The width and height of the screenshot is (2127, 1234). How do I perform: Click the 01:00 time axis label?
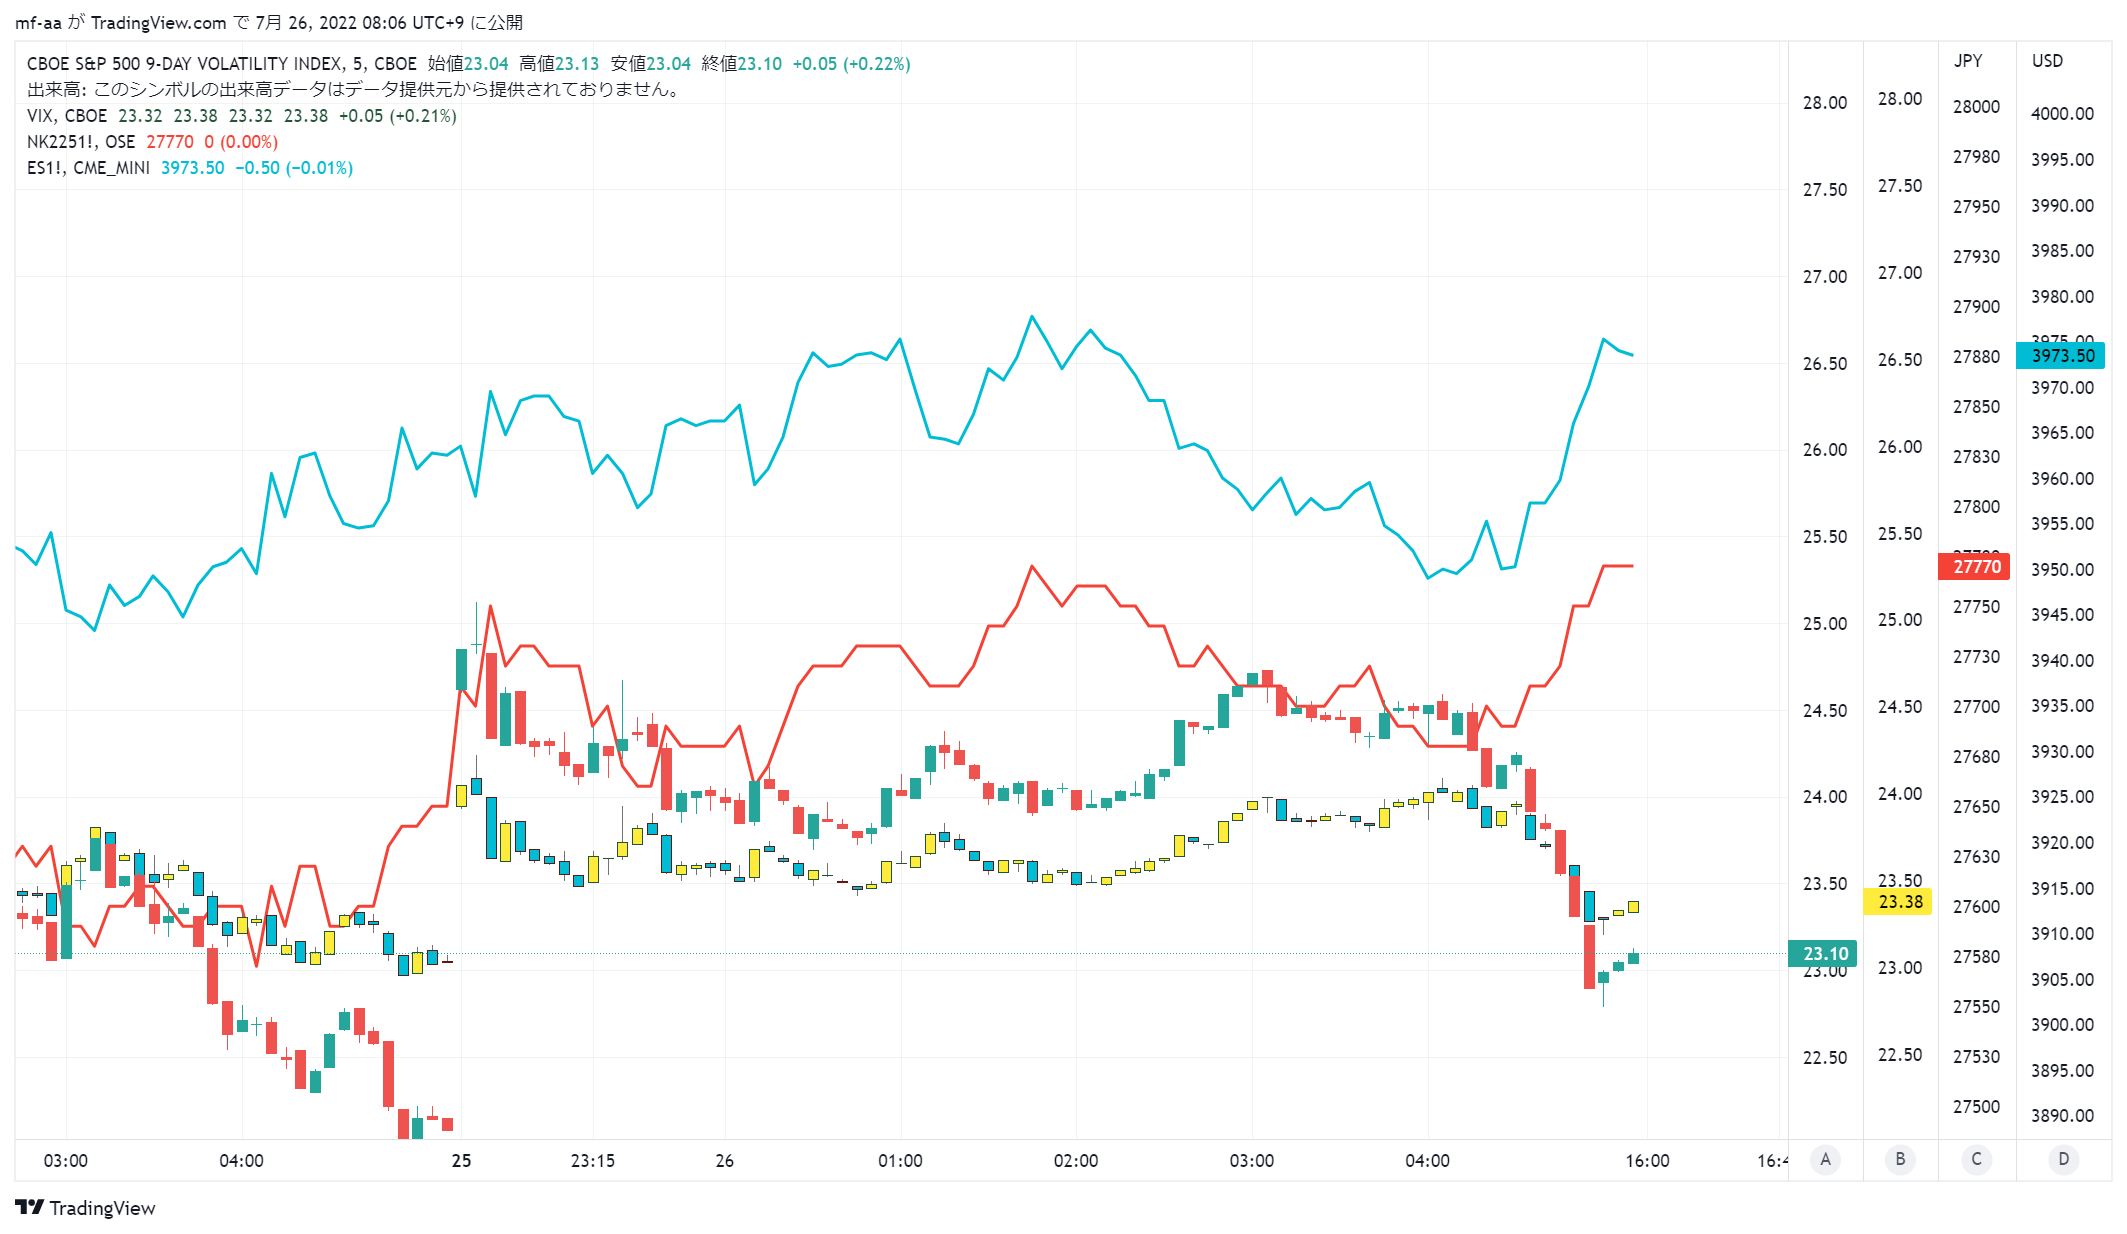tap(900, 1161)
